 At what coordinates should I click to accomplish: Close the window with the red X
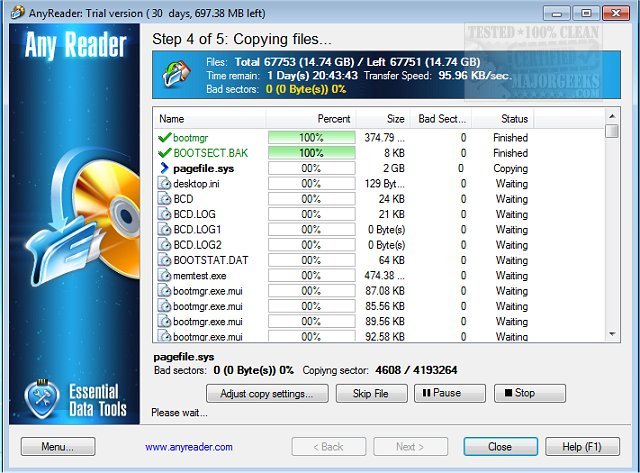(x=616, y=13)
